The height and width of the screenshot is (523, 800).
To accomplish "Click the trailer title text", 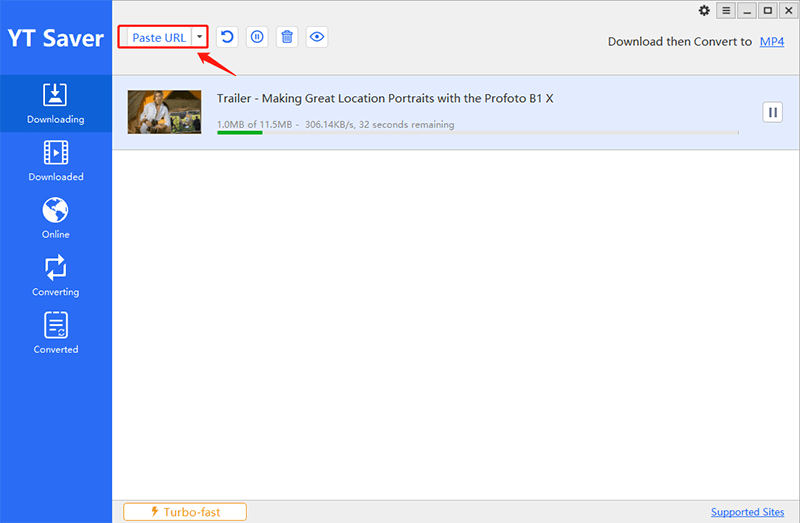I will [x=385, y=98].
